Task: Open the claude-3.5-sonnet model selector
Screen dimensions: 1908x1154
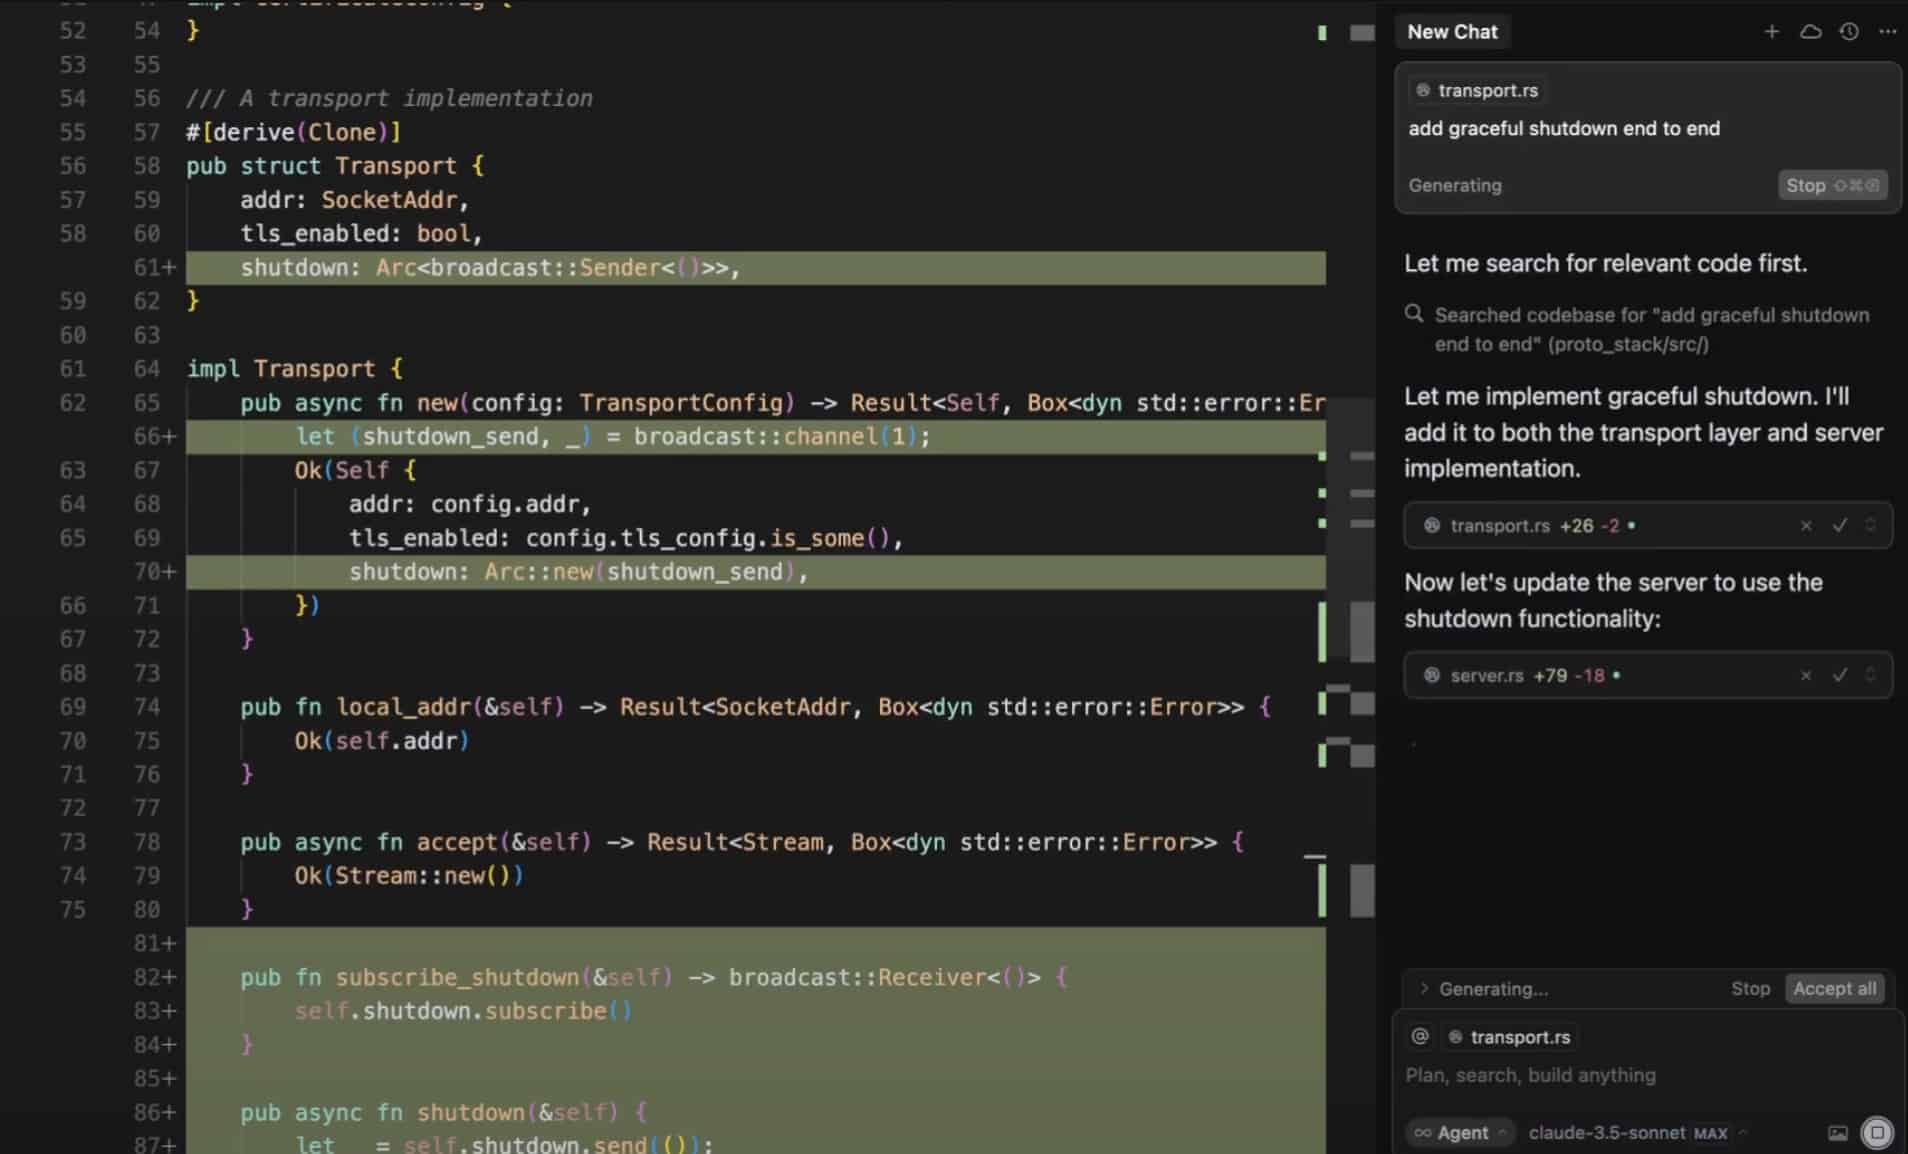Action: pyautogui.click(x=1638, y=1133)
